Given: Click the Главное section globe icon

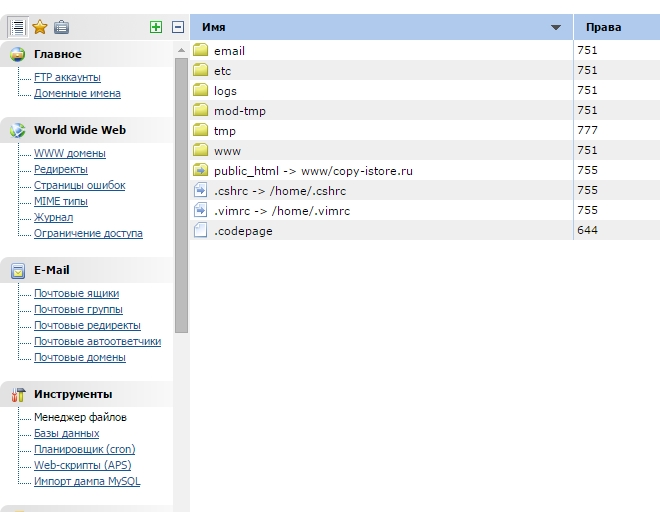Looking at the screenshot, I should pyautogui.click(x=17, y=54).
